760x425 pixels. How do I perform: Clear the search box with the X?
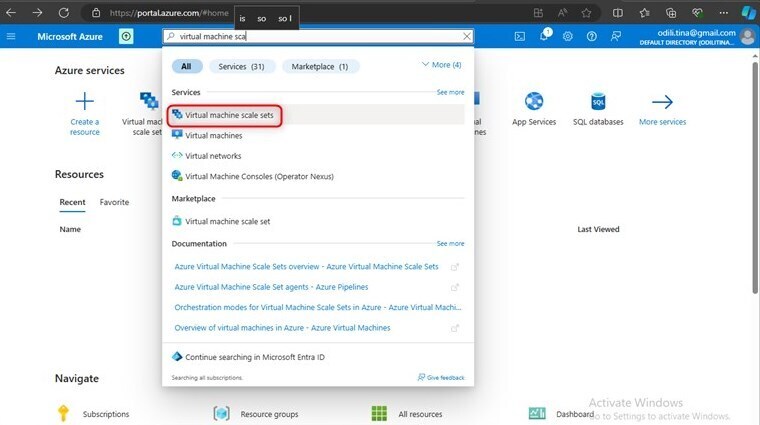(466, 36)
